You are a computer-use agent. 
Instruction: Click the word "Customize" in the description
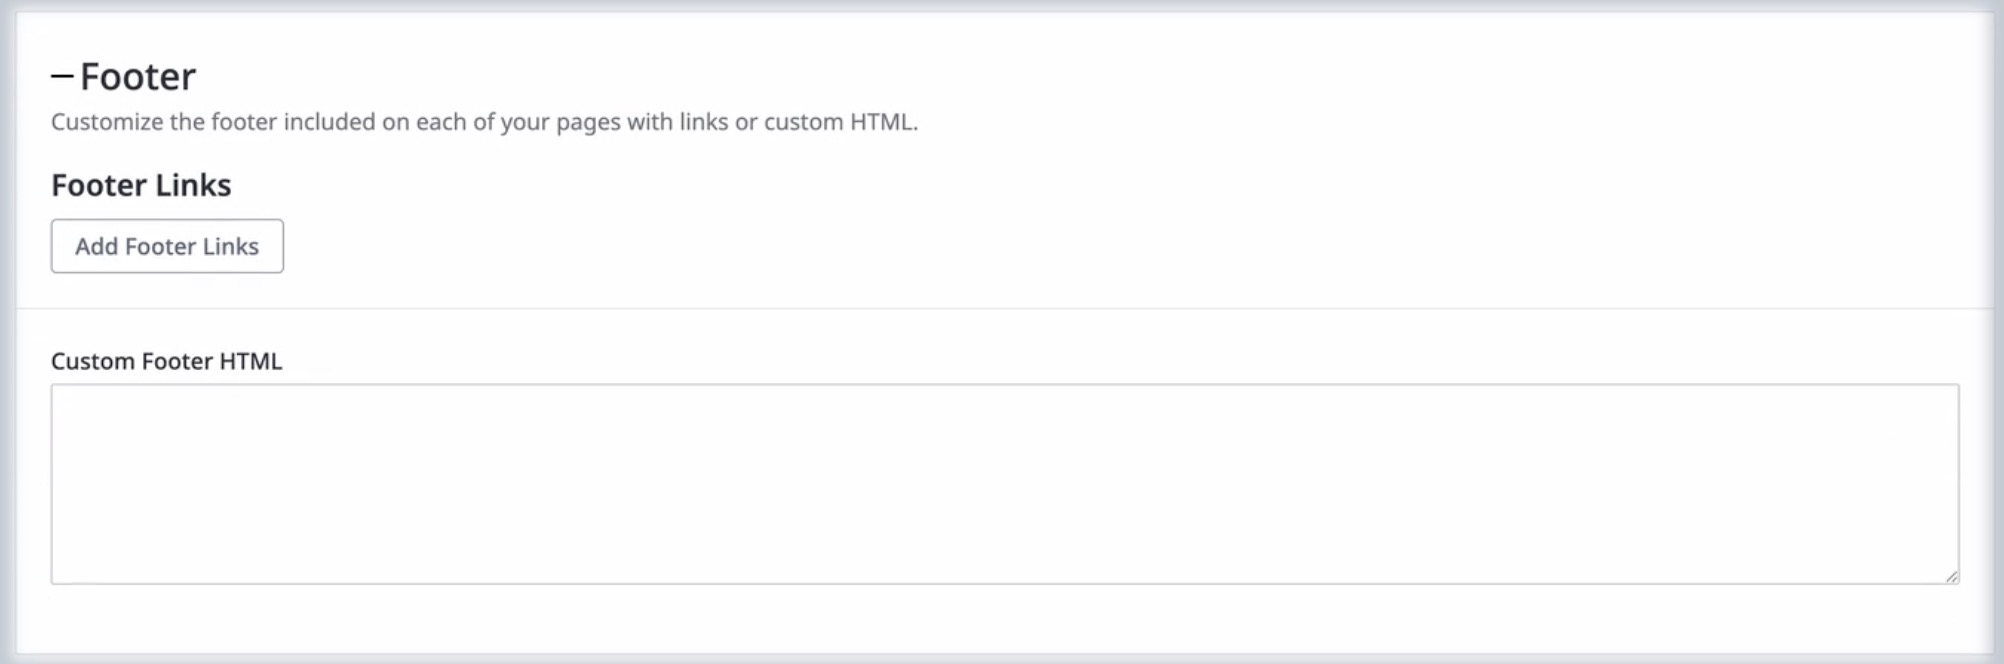pos(107,122)
